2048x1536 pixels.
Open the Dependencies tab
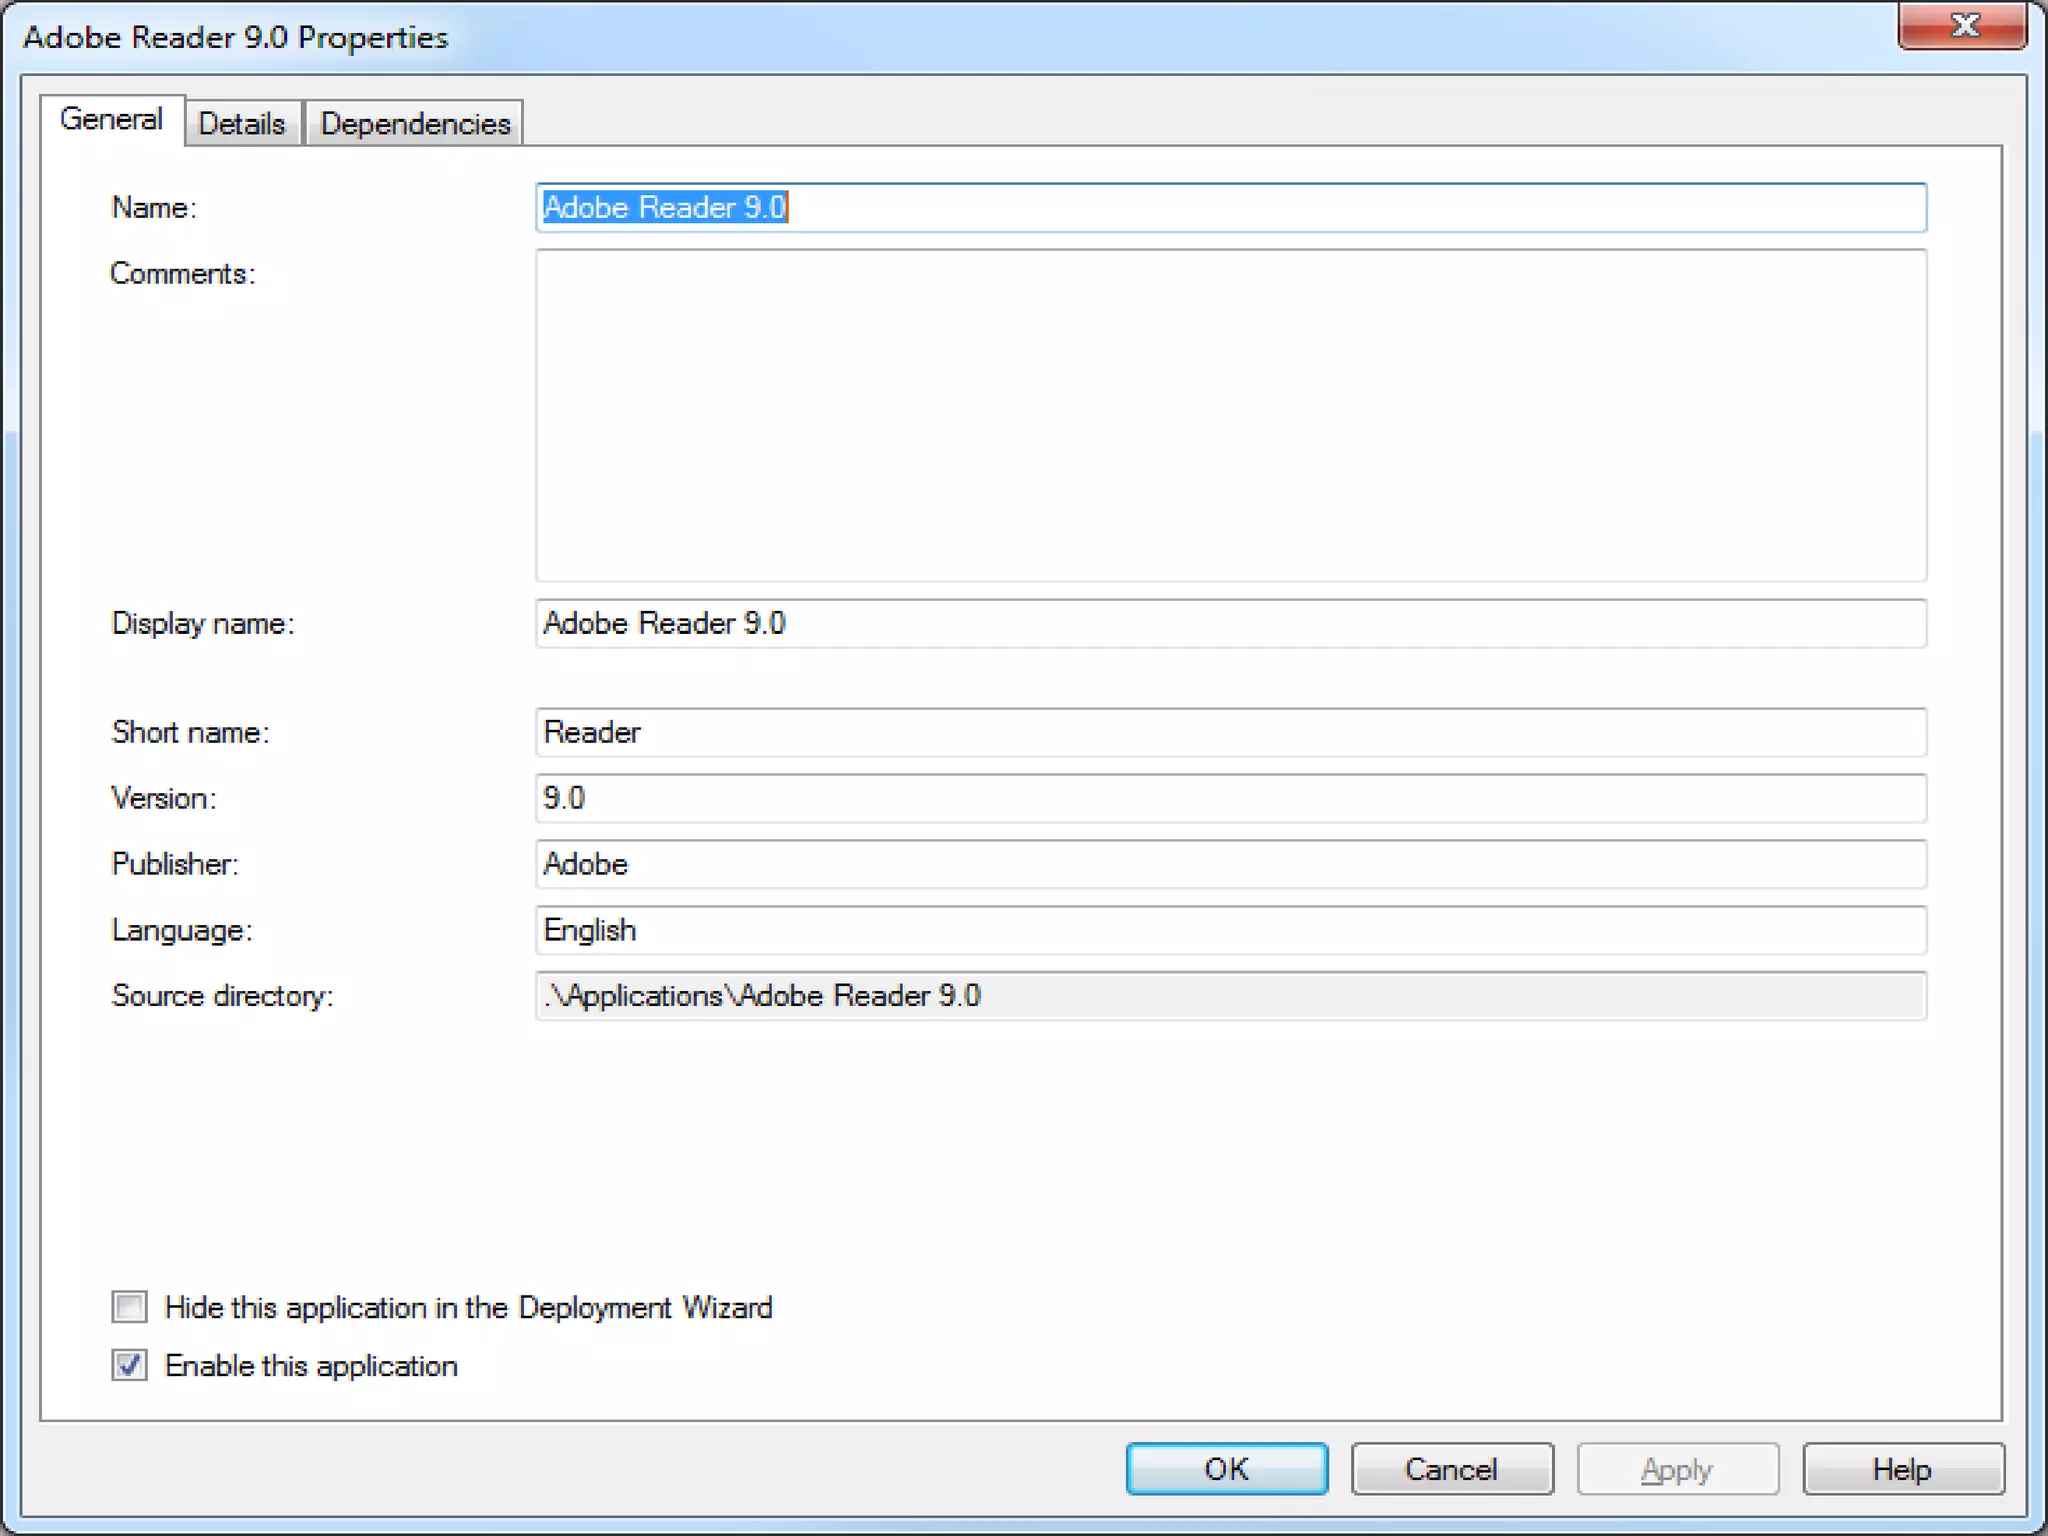tap(415, 124)
